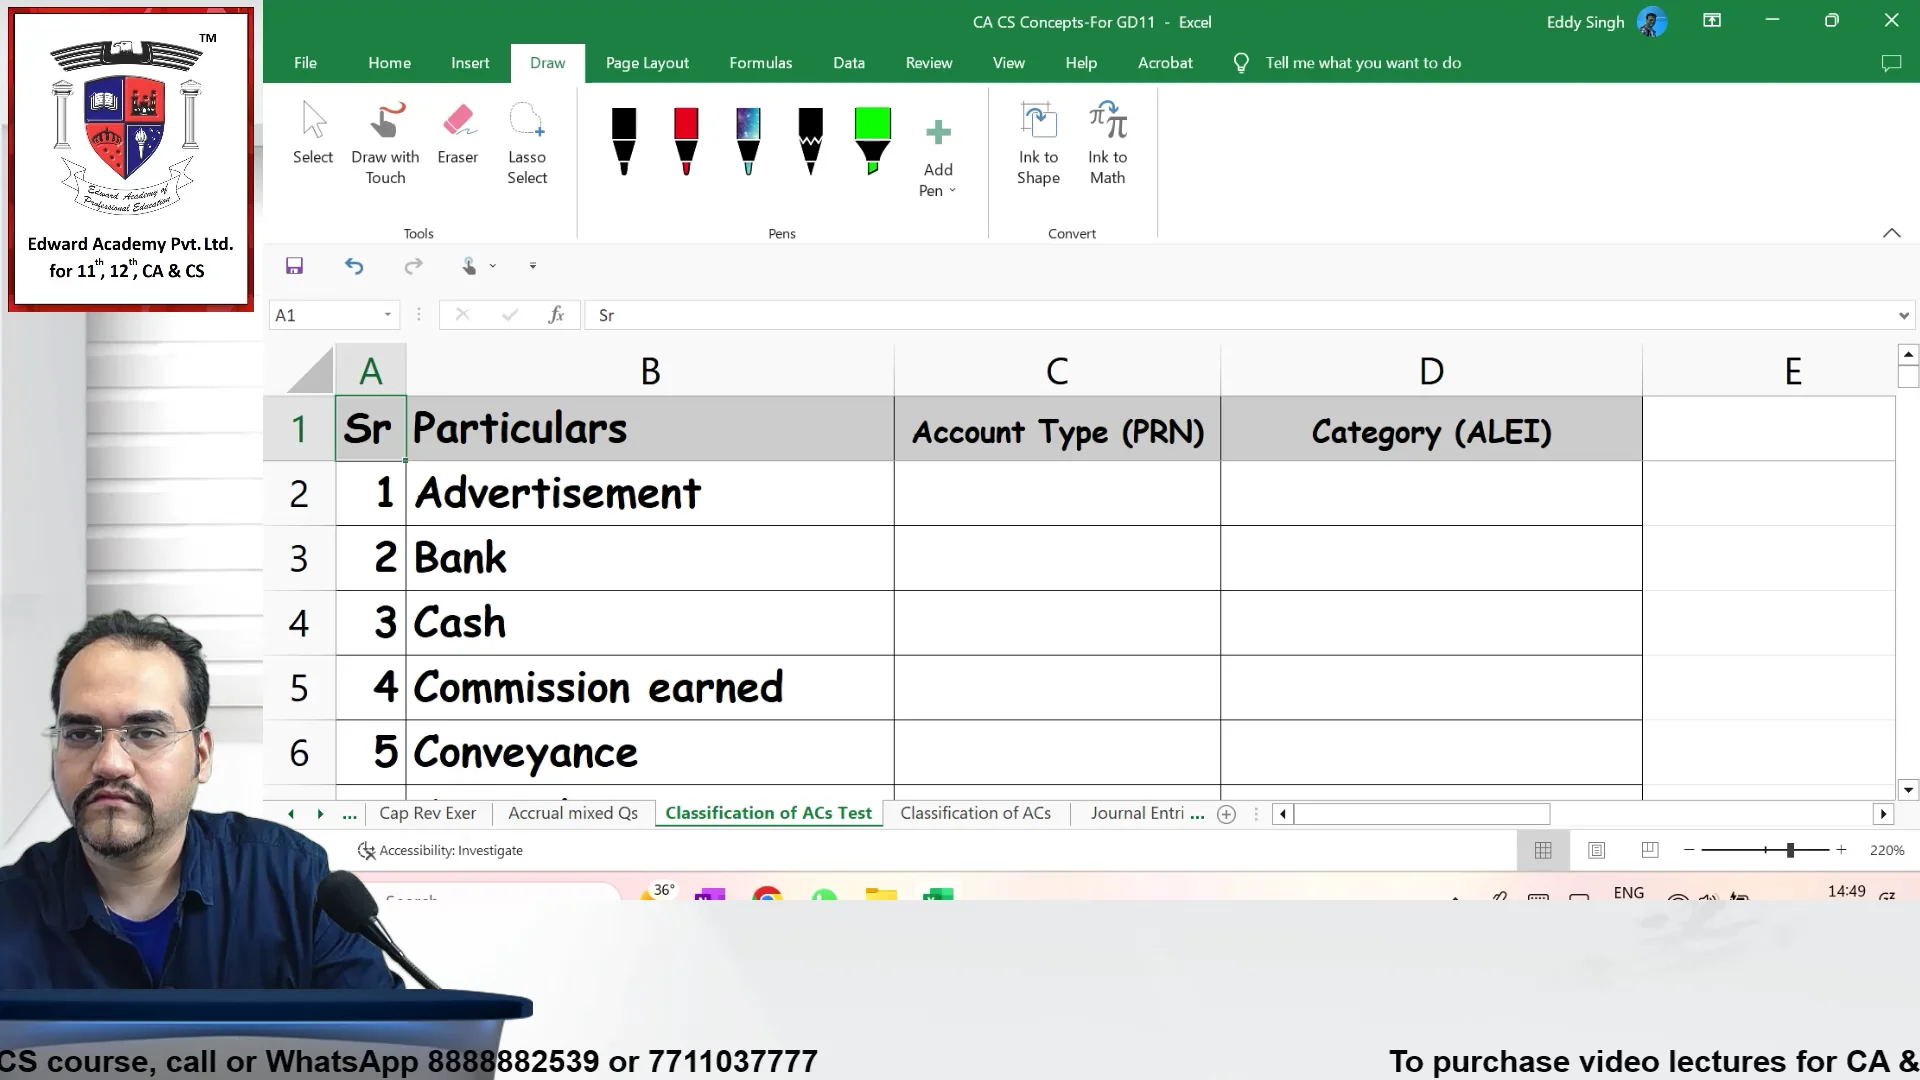Viewport: 1920px width, 1080px height.
Task: Select the Ink to Shape converter
Action: tap(1038, 140)
